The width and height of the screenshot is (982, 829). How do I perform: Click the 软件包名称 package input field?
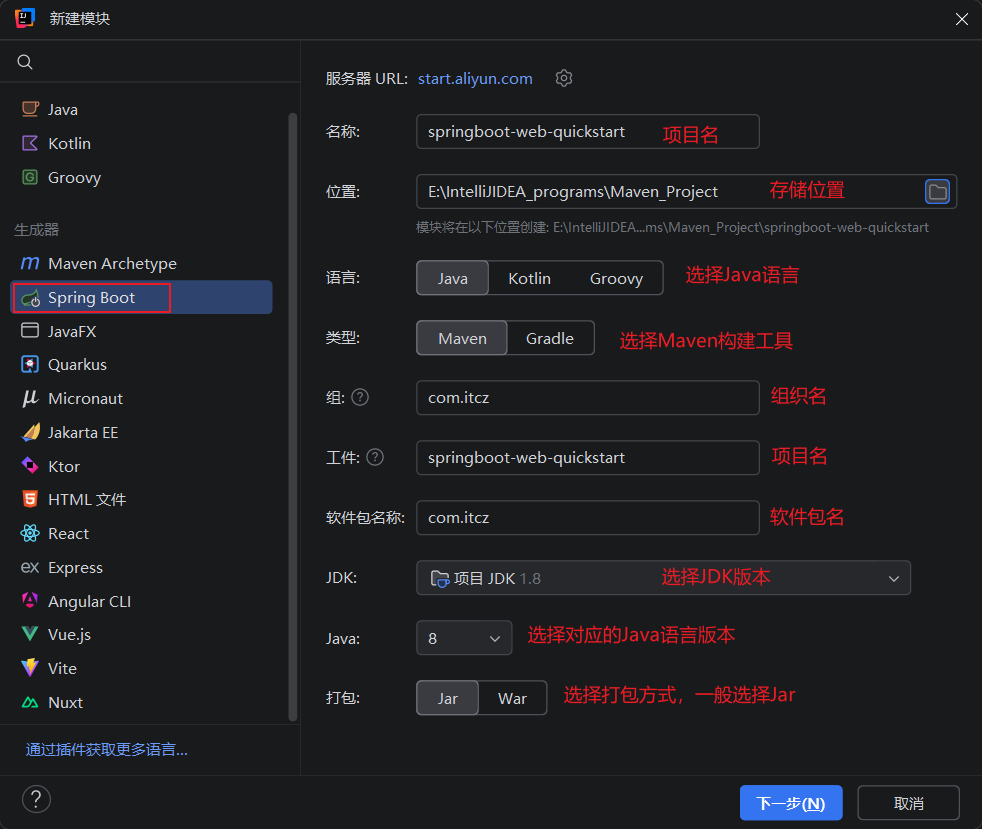click(587, 518)
